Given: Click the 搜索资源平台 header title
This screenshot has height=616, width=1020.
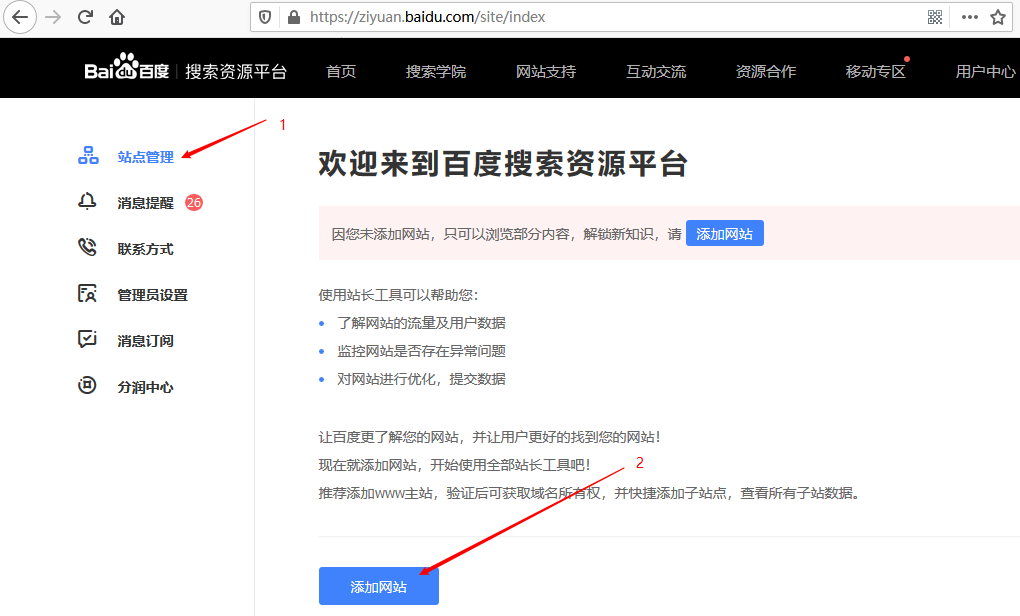Looking at the screenshot, I should [x=236, y=72].
